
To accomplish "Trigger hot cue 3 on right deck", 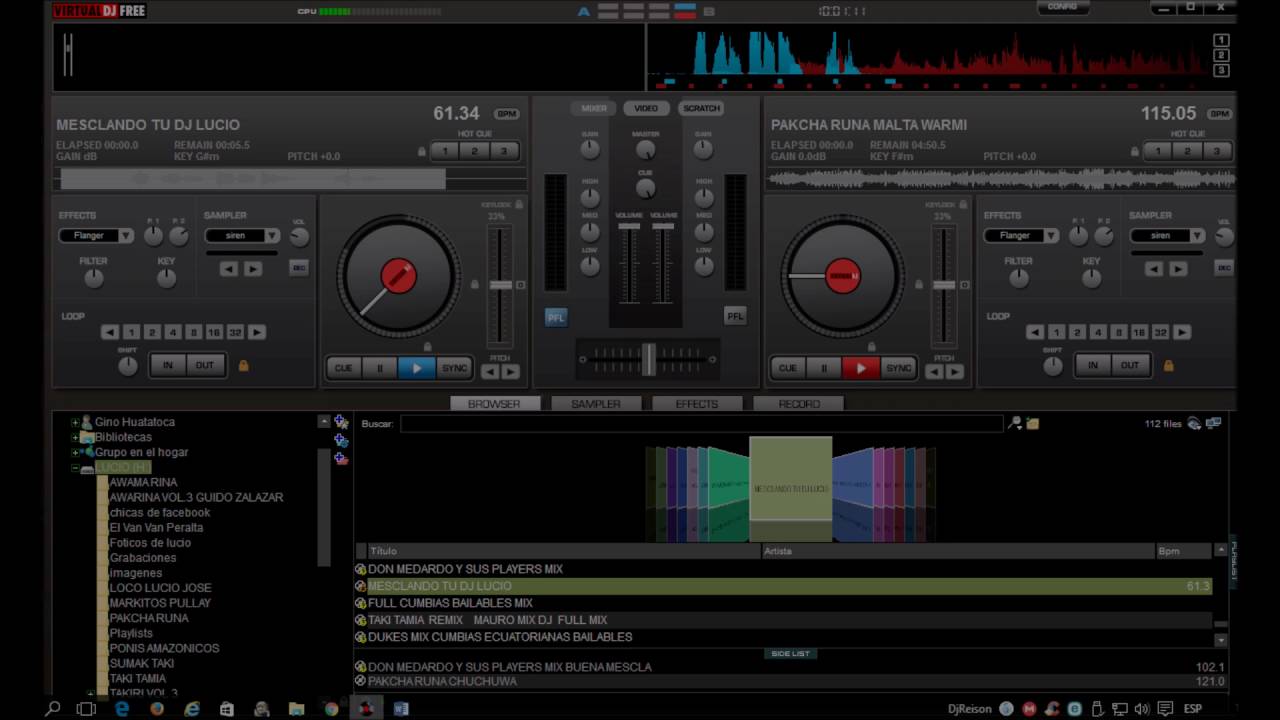I will point(1216,151).
